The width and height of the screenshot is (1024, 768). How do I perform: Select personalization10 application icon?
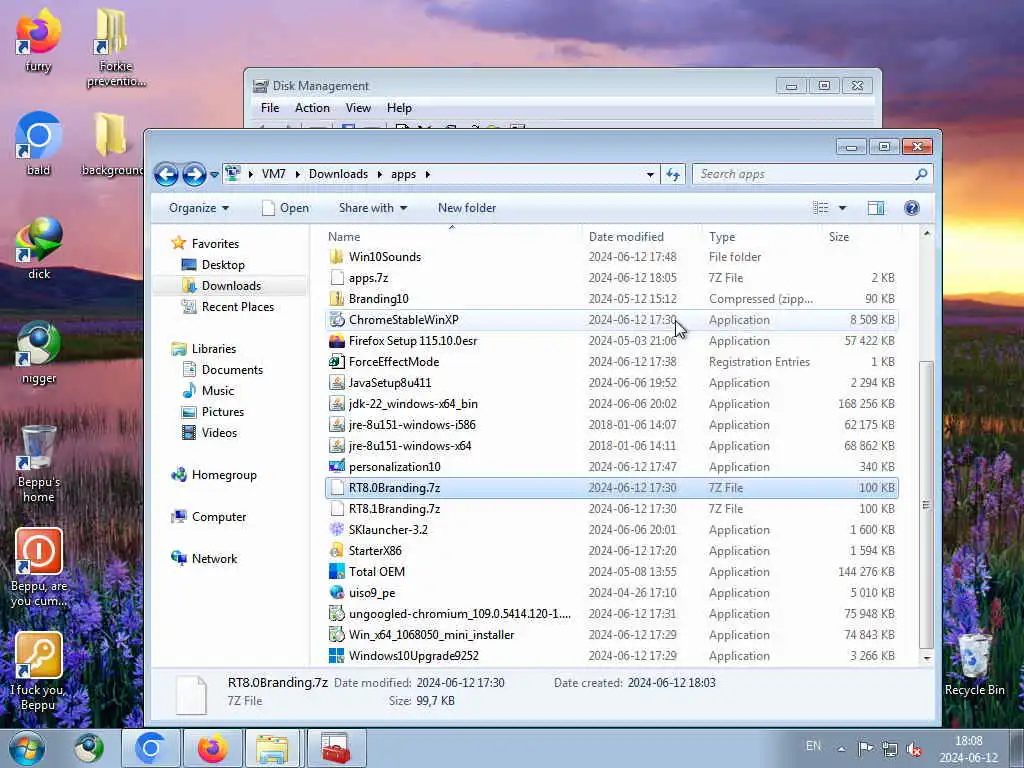pyautogui.click(x=336, y=466)
